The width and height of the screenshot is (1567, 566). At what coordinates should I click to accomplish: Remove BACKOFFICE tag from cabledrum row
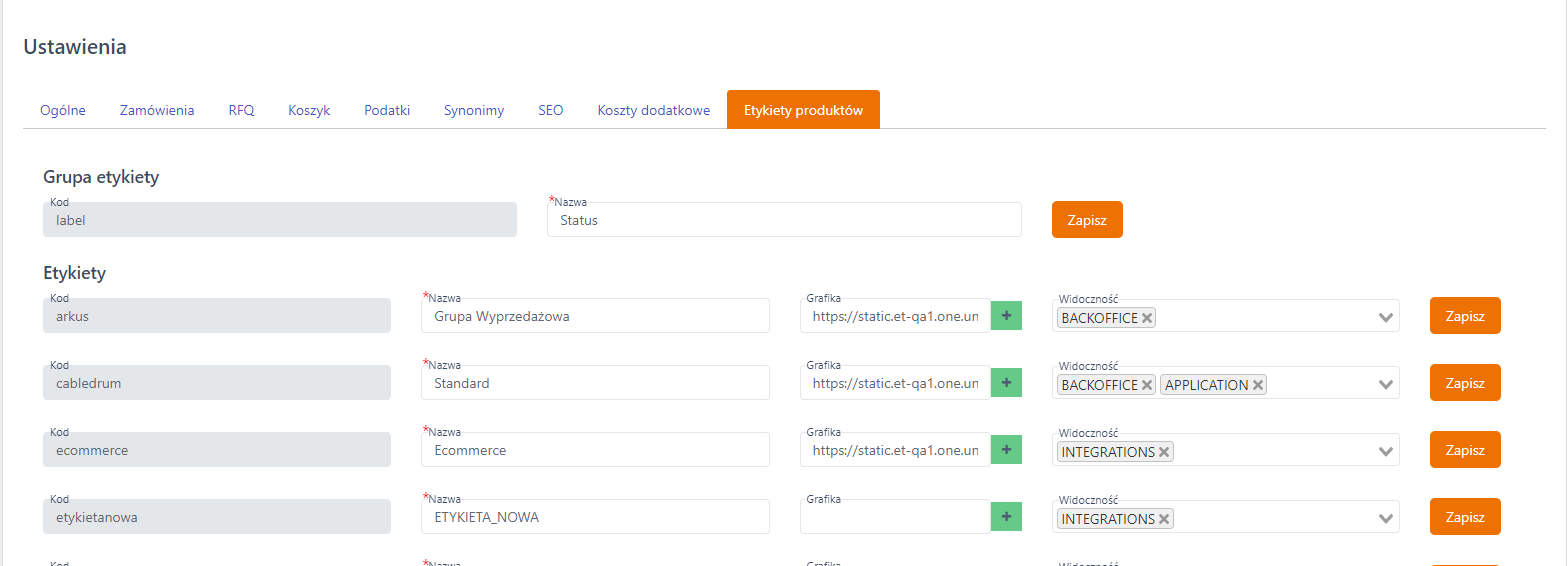tap(1147, 385)
